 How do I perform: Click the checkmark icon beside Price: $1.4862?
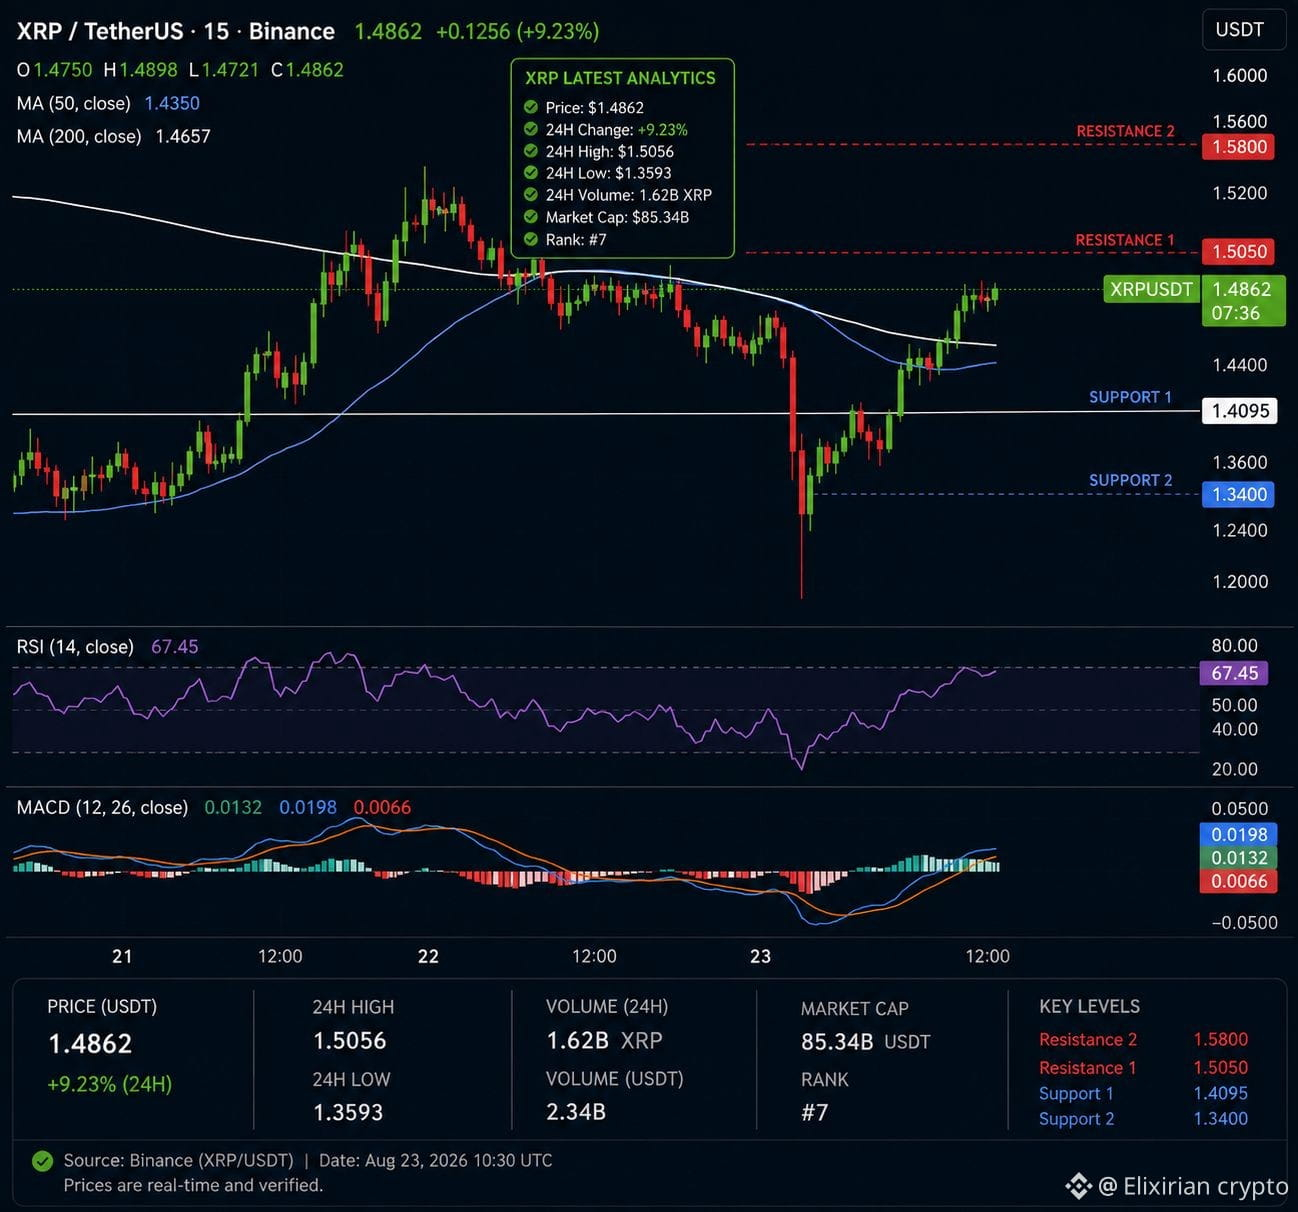pos(531,107)
